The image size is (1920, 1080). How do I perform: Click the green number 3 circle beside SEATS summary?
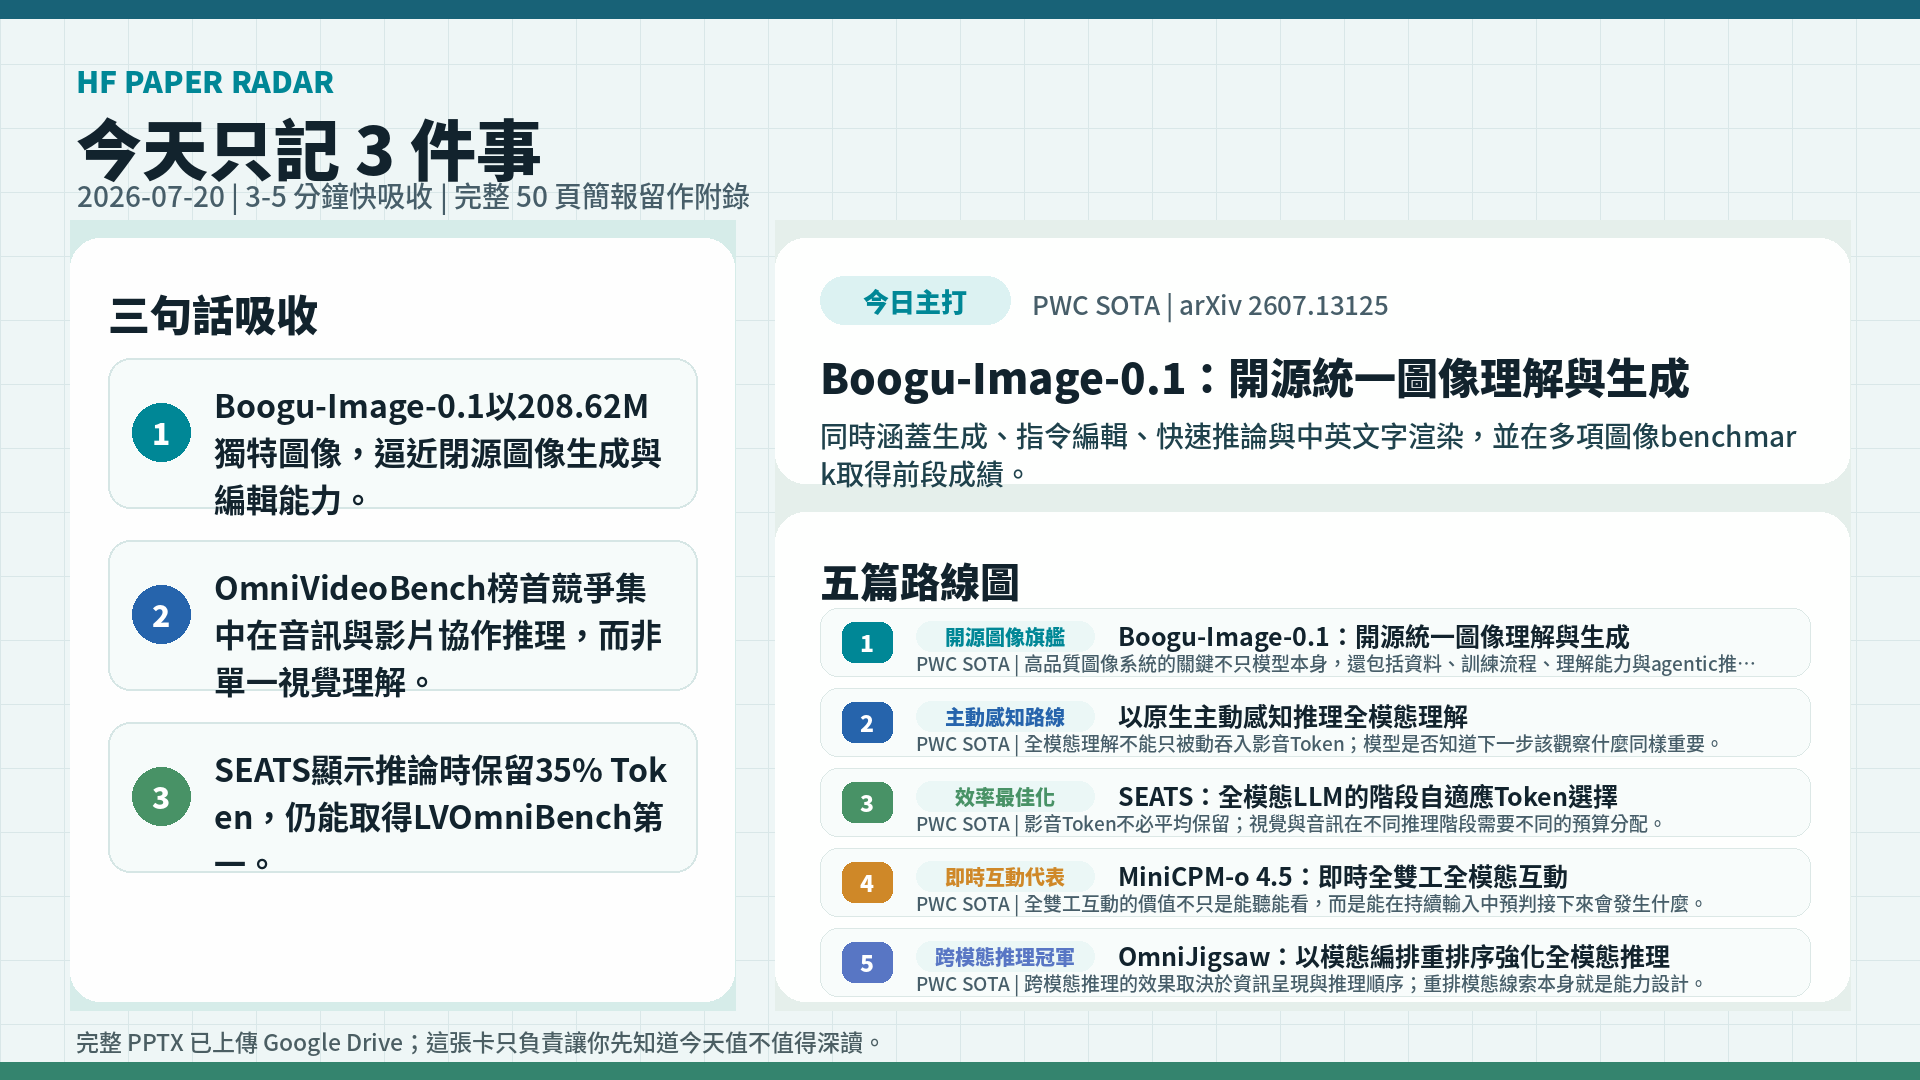pyautogui.click(x=161, y=797)
